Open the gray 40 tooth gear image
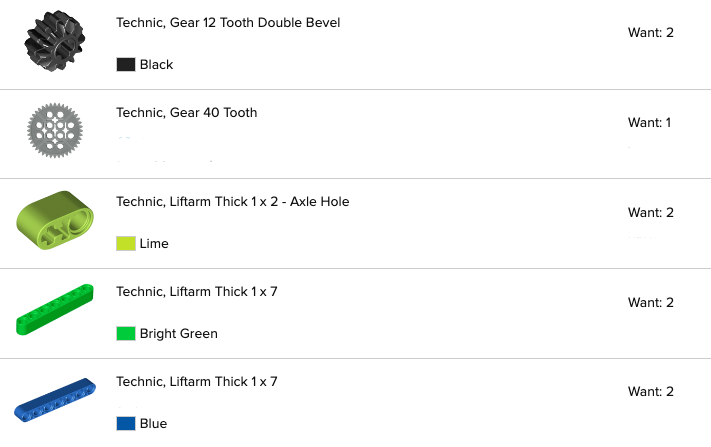711x447 pixels. pyautogui.click(x=55, y=130)
